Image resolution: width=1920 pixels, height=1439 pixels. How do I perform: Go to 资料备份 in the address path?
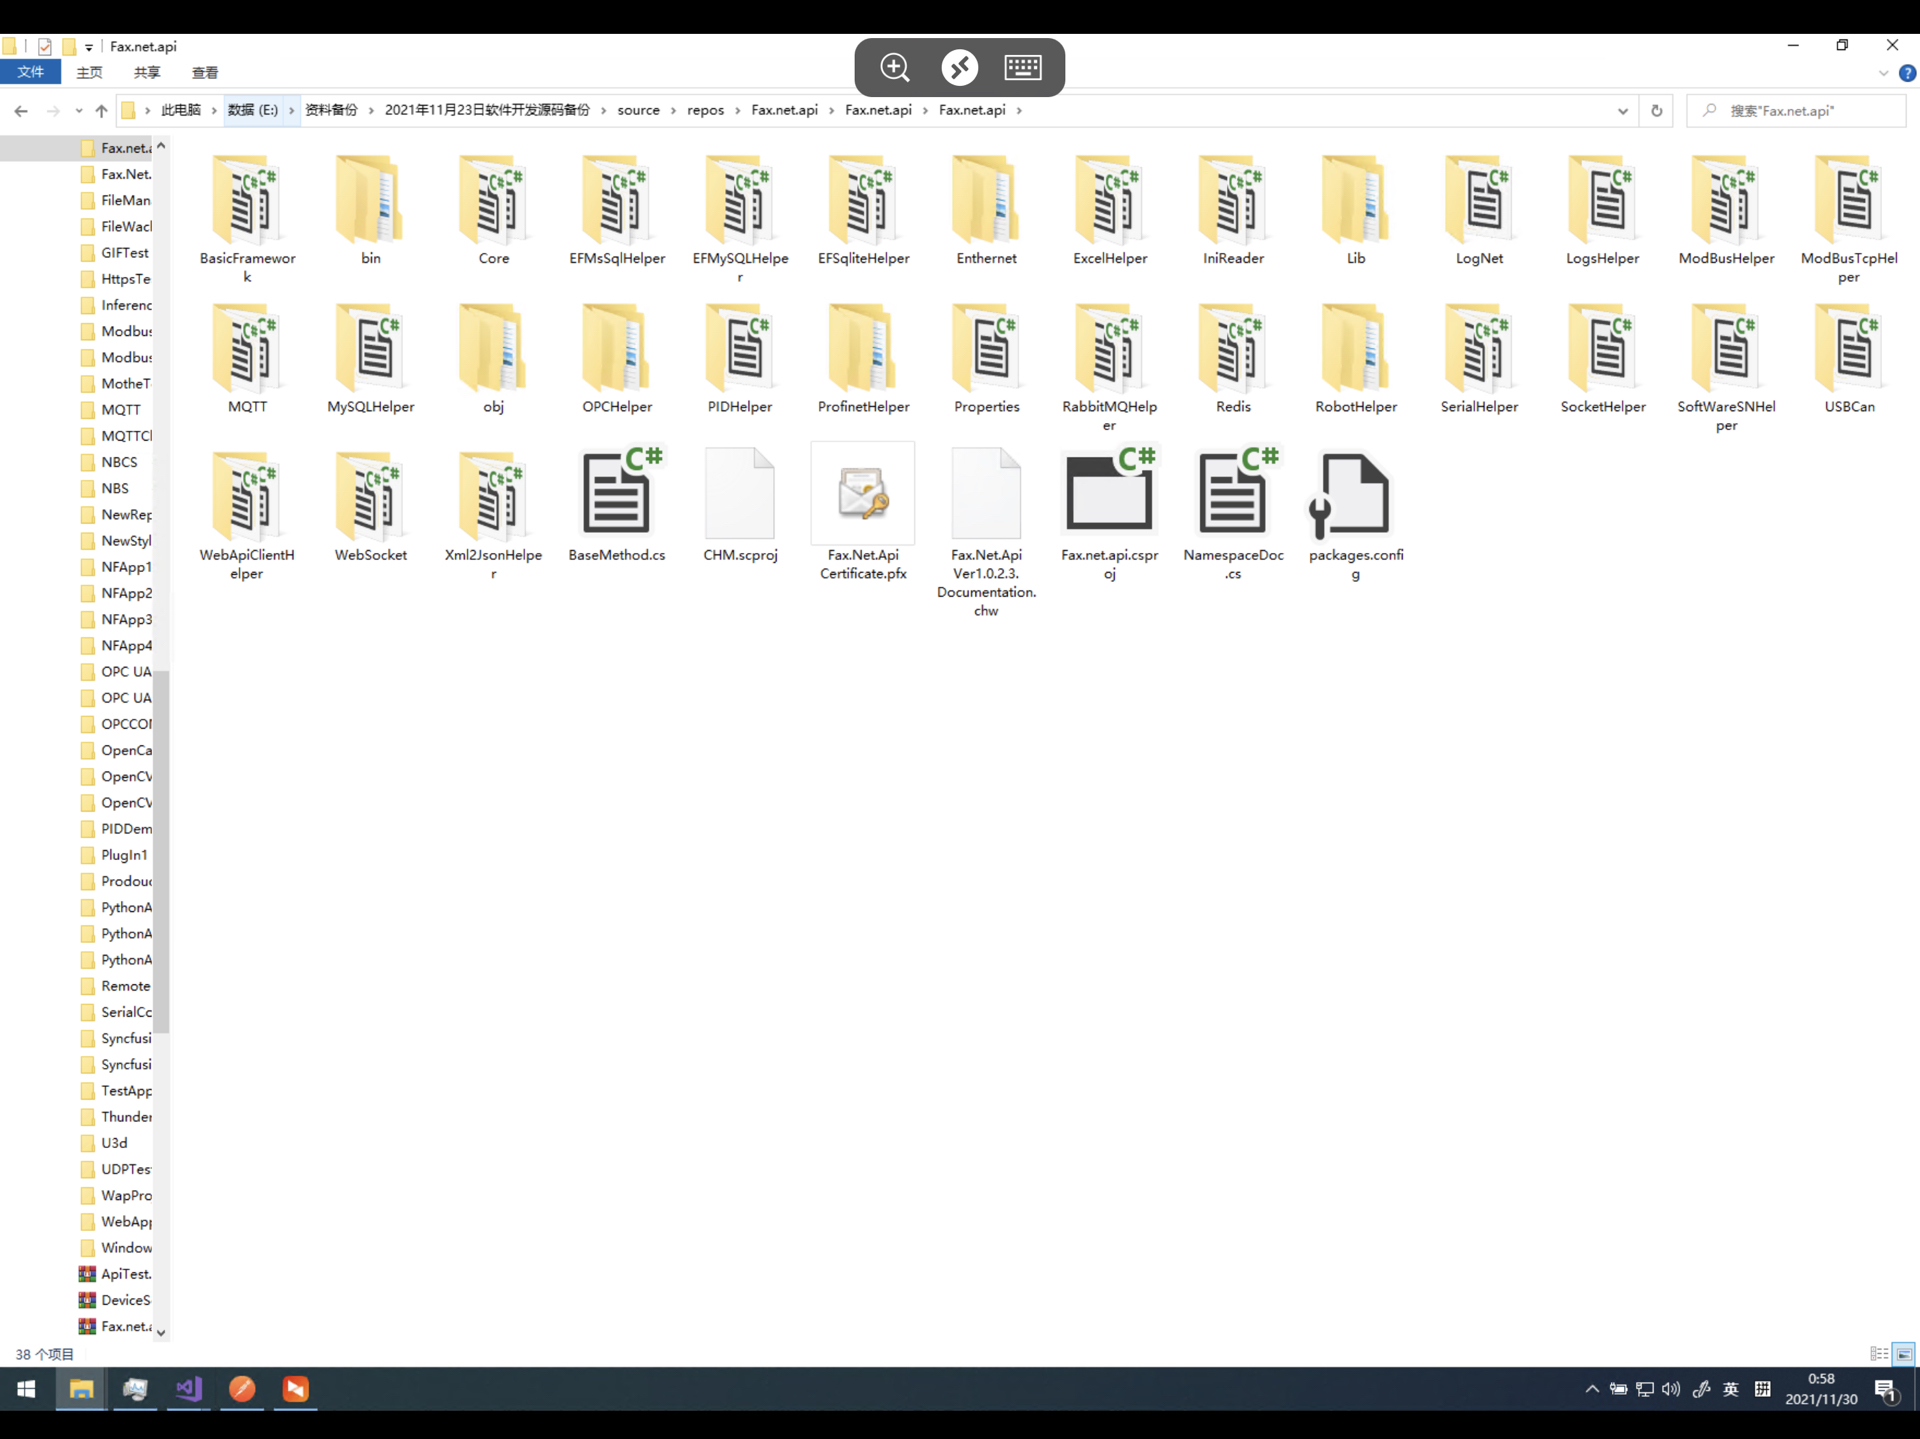coord(331,110)
